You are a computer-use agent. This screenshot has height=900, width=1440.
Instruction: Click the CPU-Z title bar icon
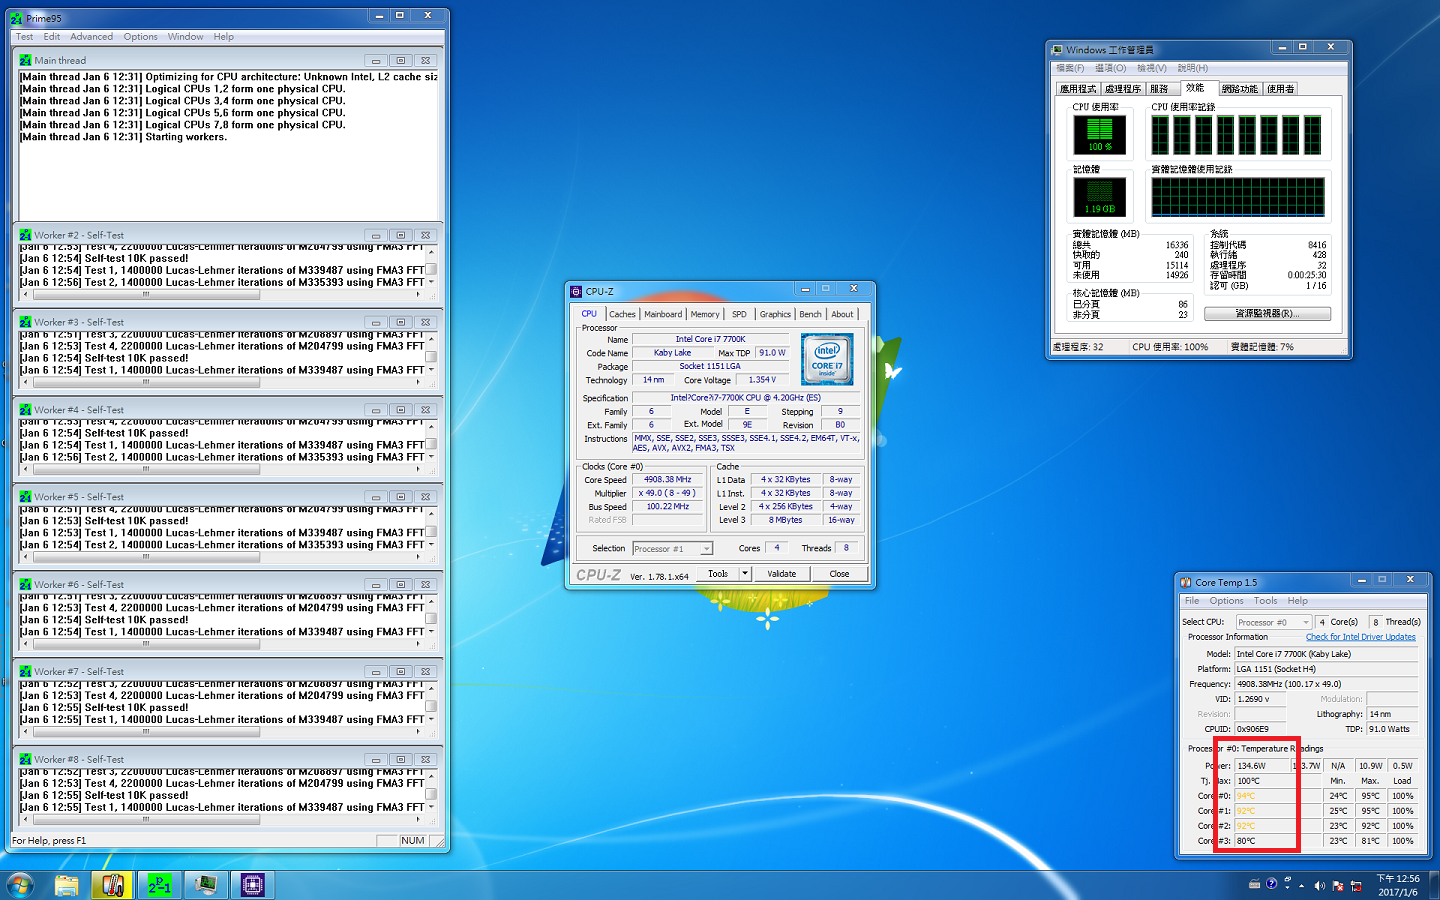coord(576,291)
